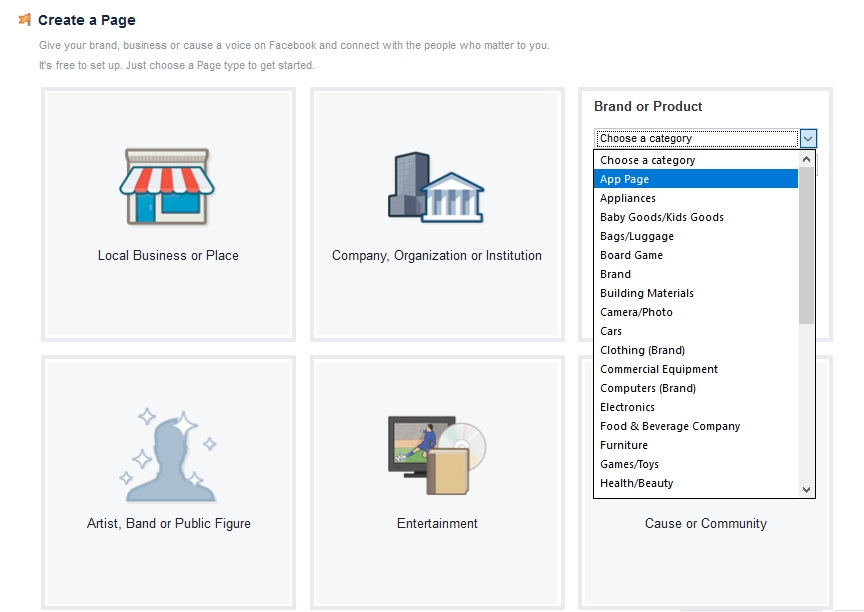Select App Page from the list
Image resolution: width=864 pixels, height=612 pixels.
click(696, 179)
